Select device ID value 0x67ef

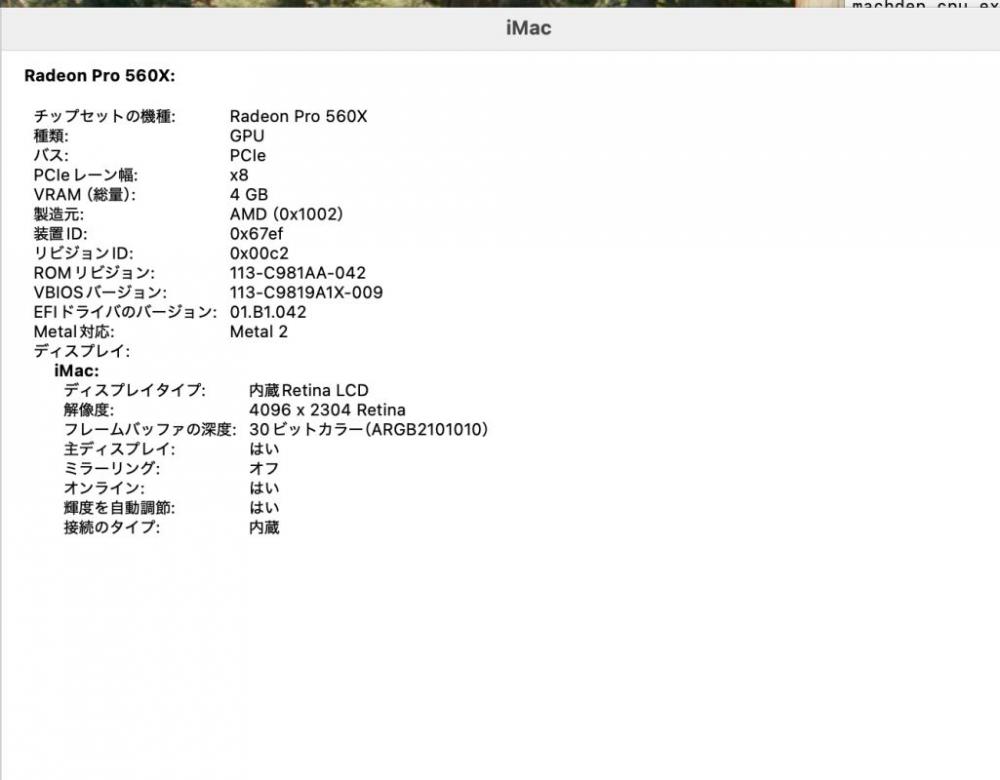point(256,234)
